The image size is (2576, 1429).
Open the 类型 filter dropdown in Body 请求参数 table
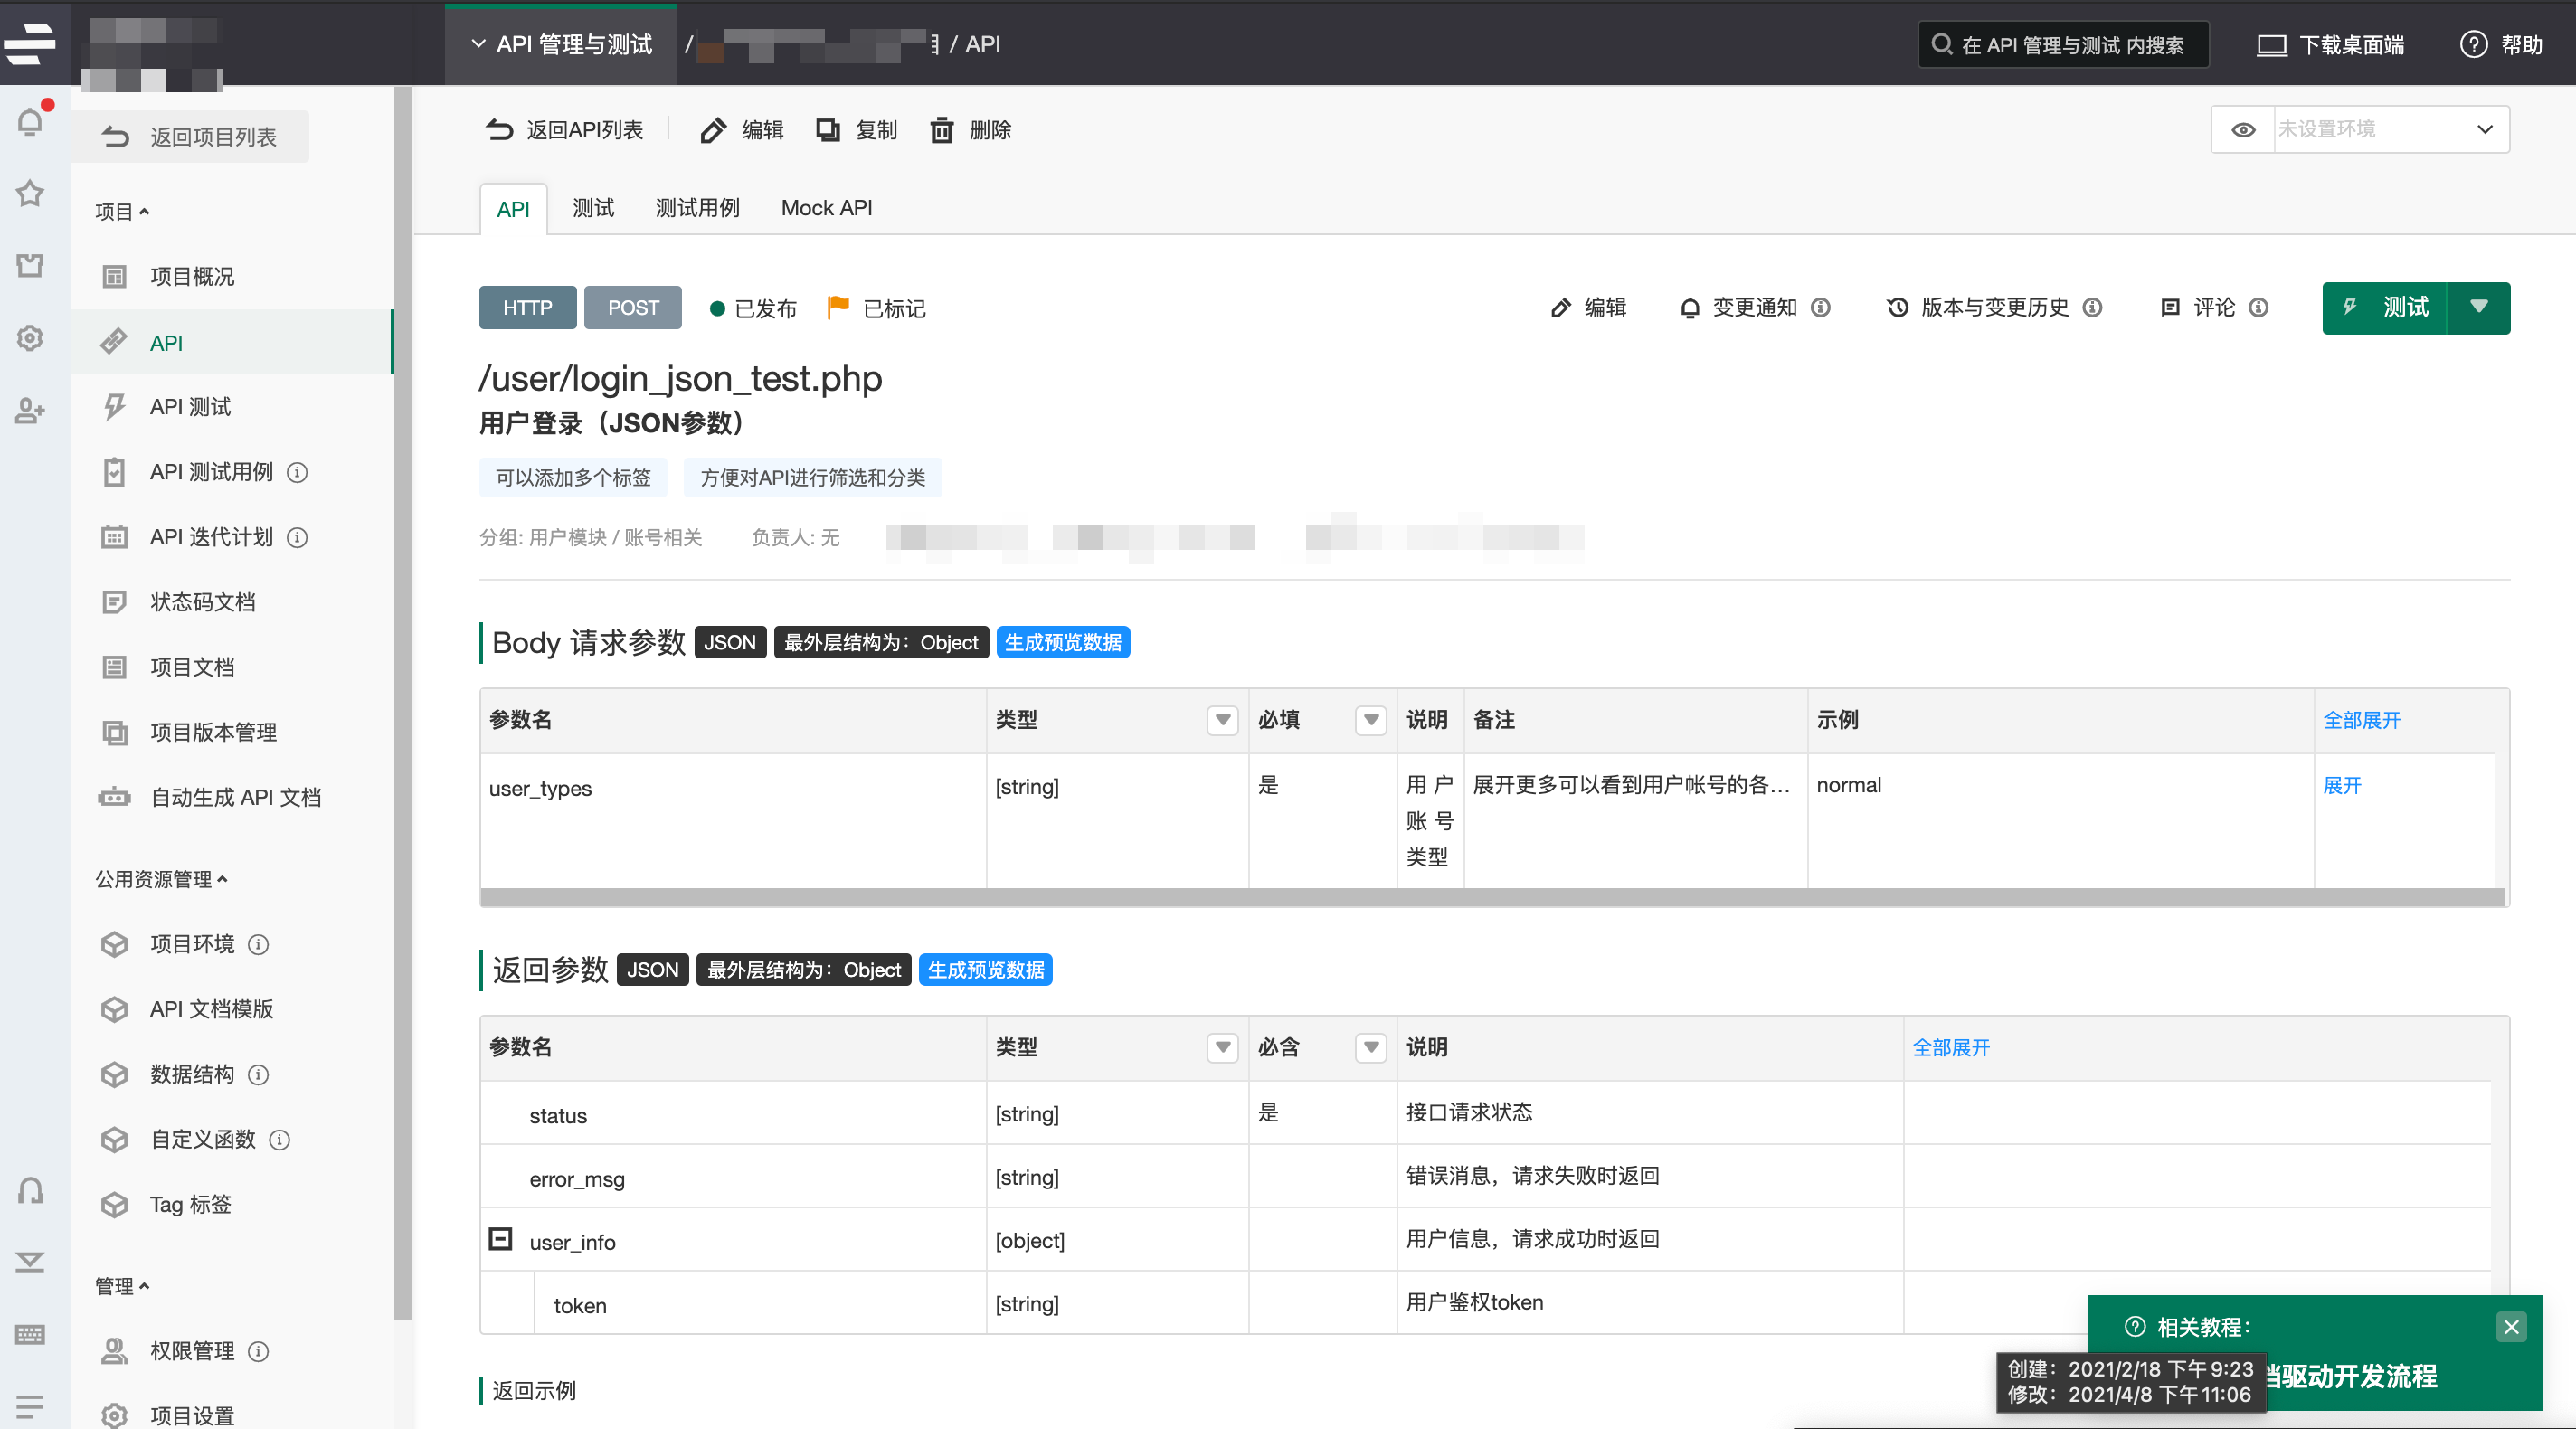[1222, 720]
